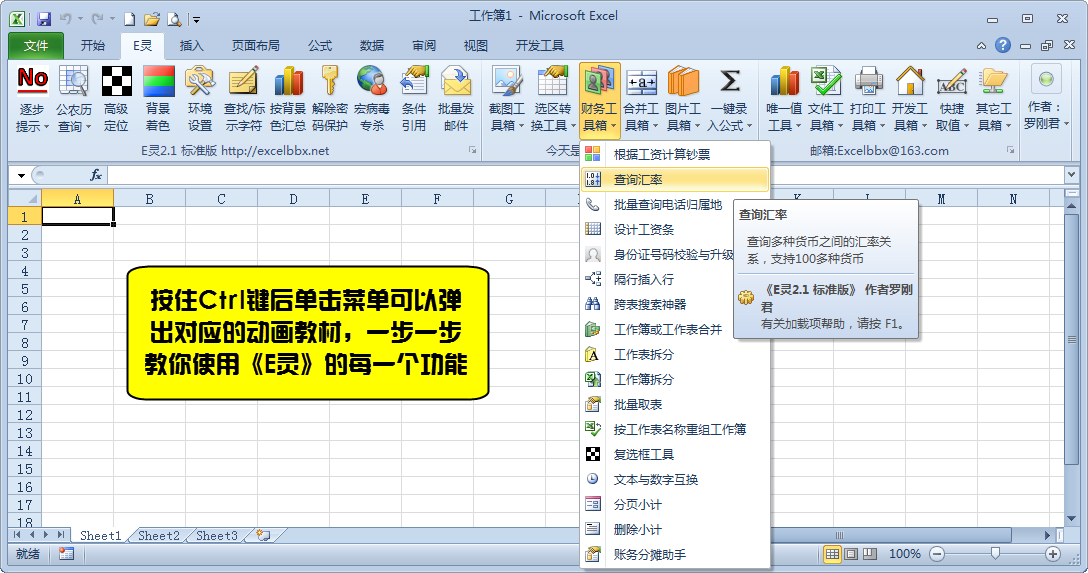This screenshot has width=1088, height=573.
Task: Open the 逐步提示 tool
Action: [x=33, y=99]
